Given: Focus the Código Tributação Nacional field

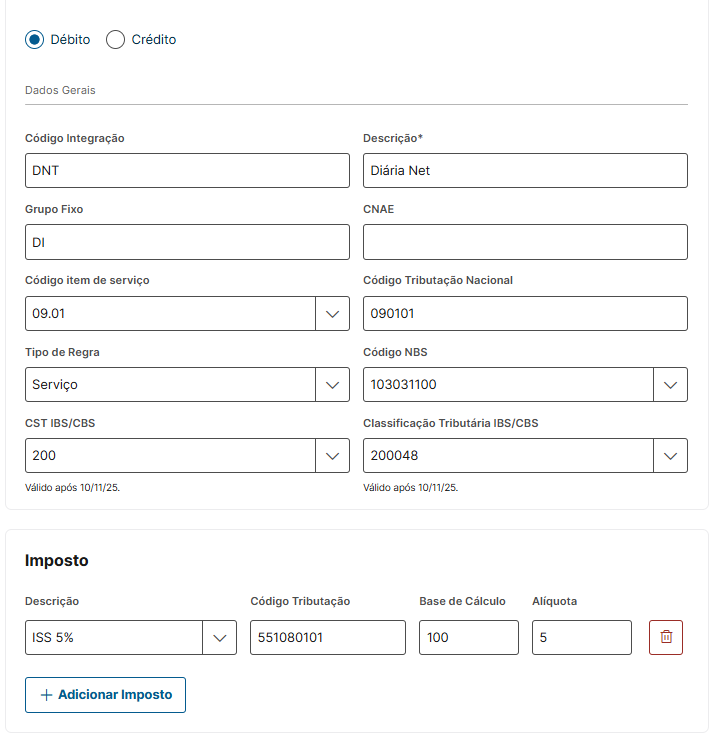Looking at the screenshot, I should click(x=525, y=313).
